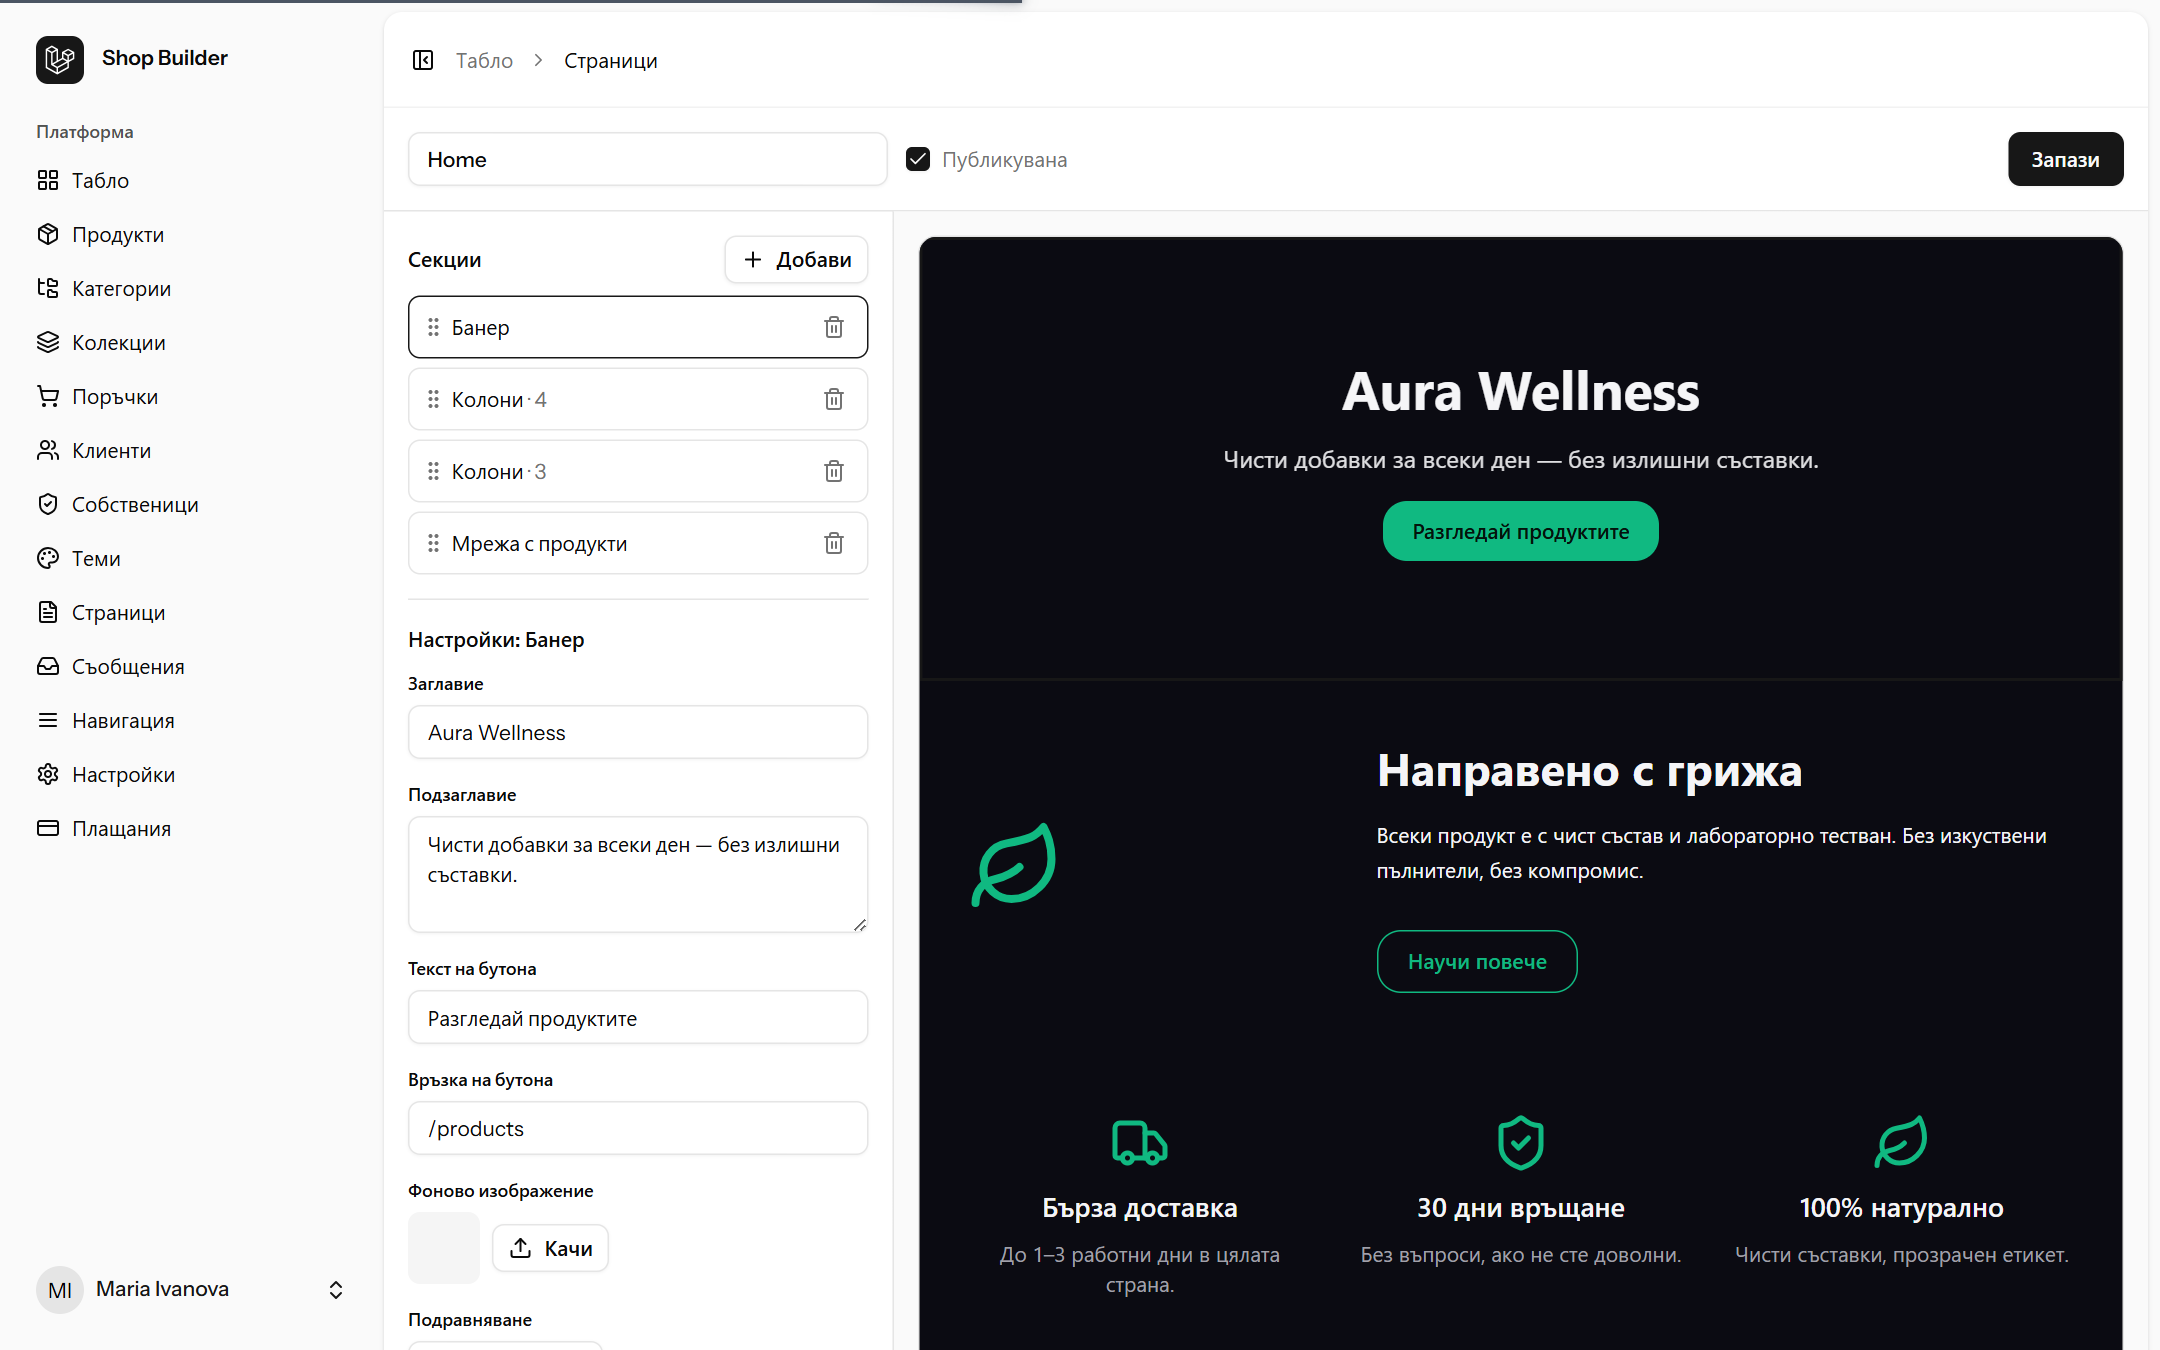The height and width of the screenshot is (1350, 2160).
Task: Click the Клиенти users icon
Action: 48,450
